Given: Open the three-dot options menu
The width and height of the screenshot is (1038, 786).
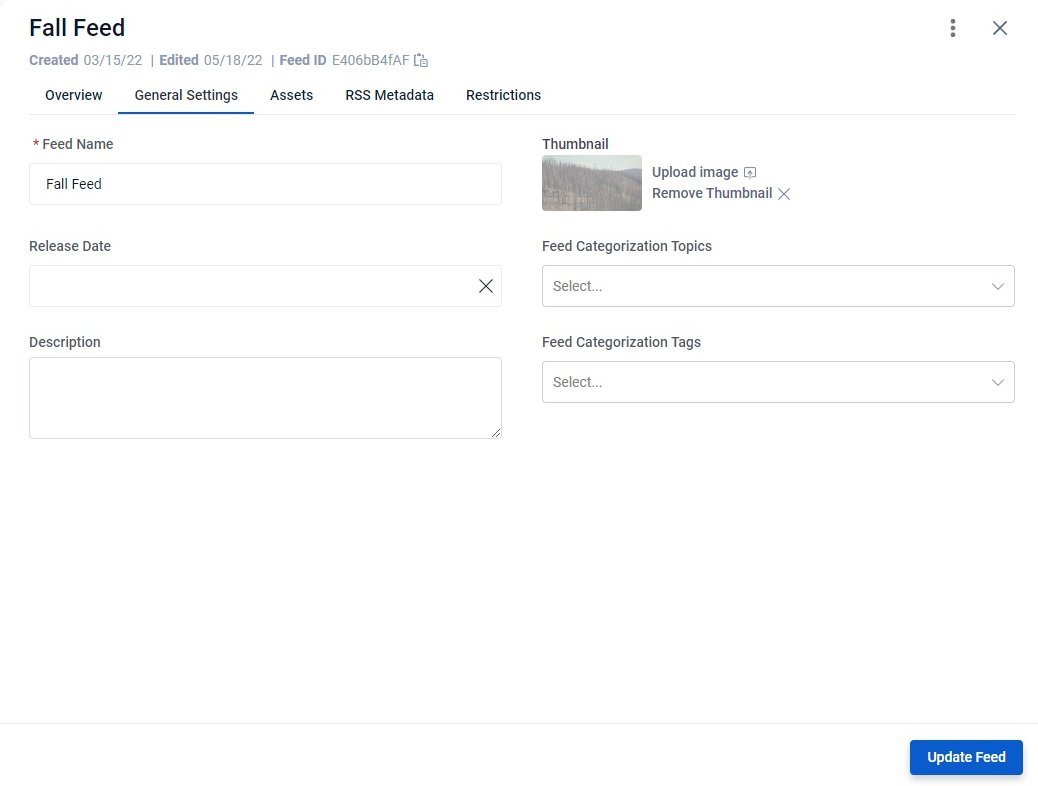Looking at the screenshot, I should [952, 28].
